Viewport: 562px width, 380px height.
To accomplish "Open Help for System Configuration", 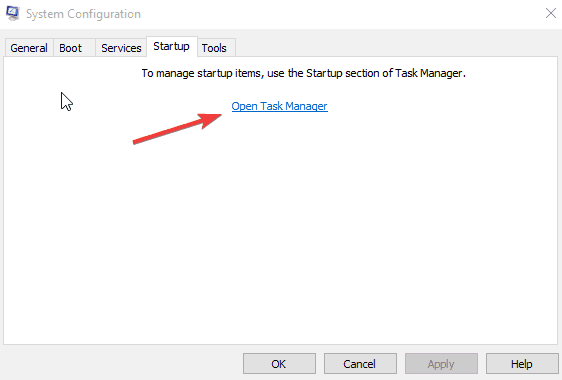I will pyautogui.click(x=522, y=364).
